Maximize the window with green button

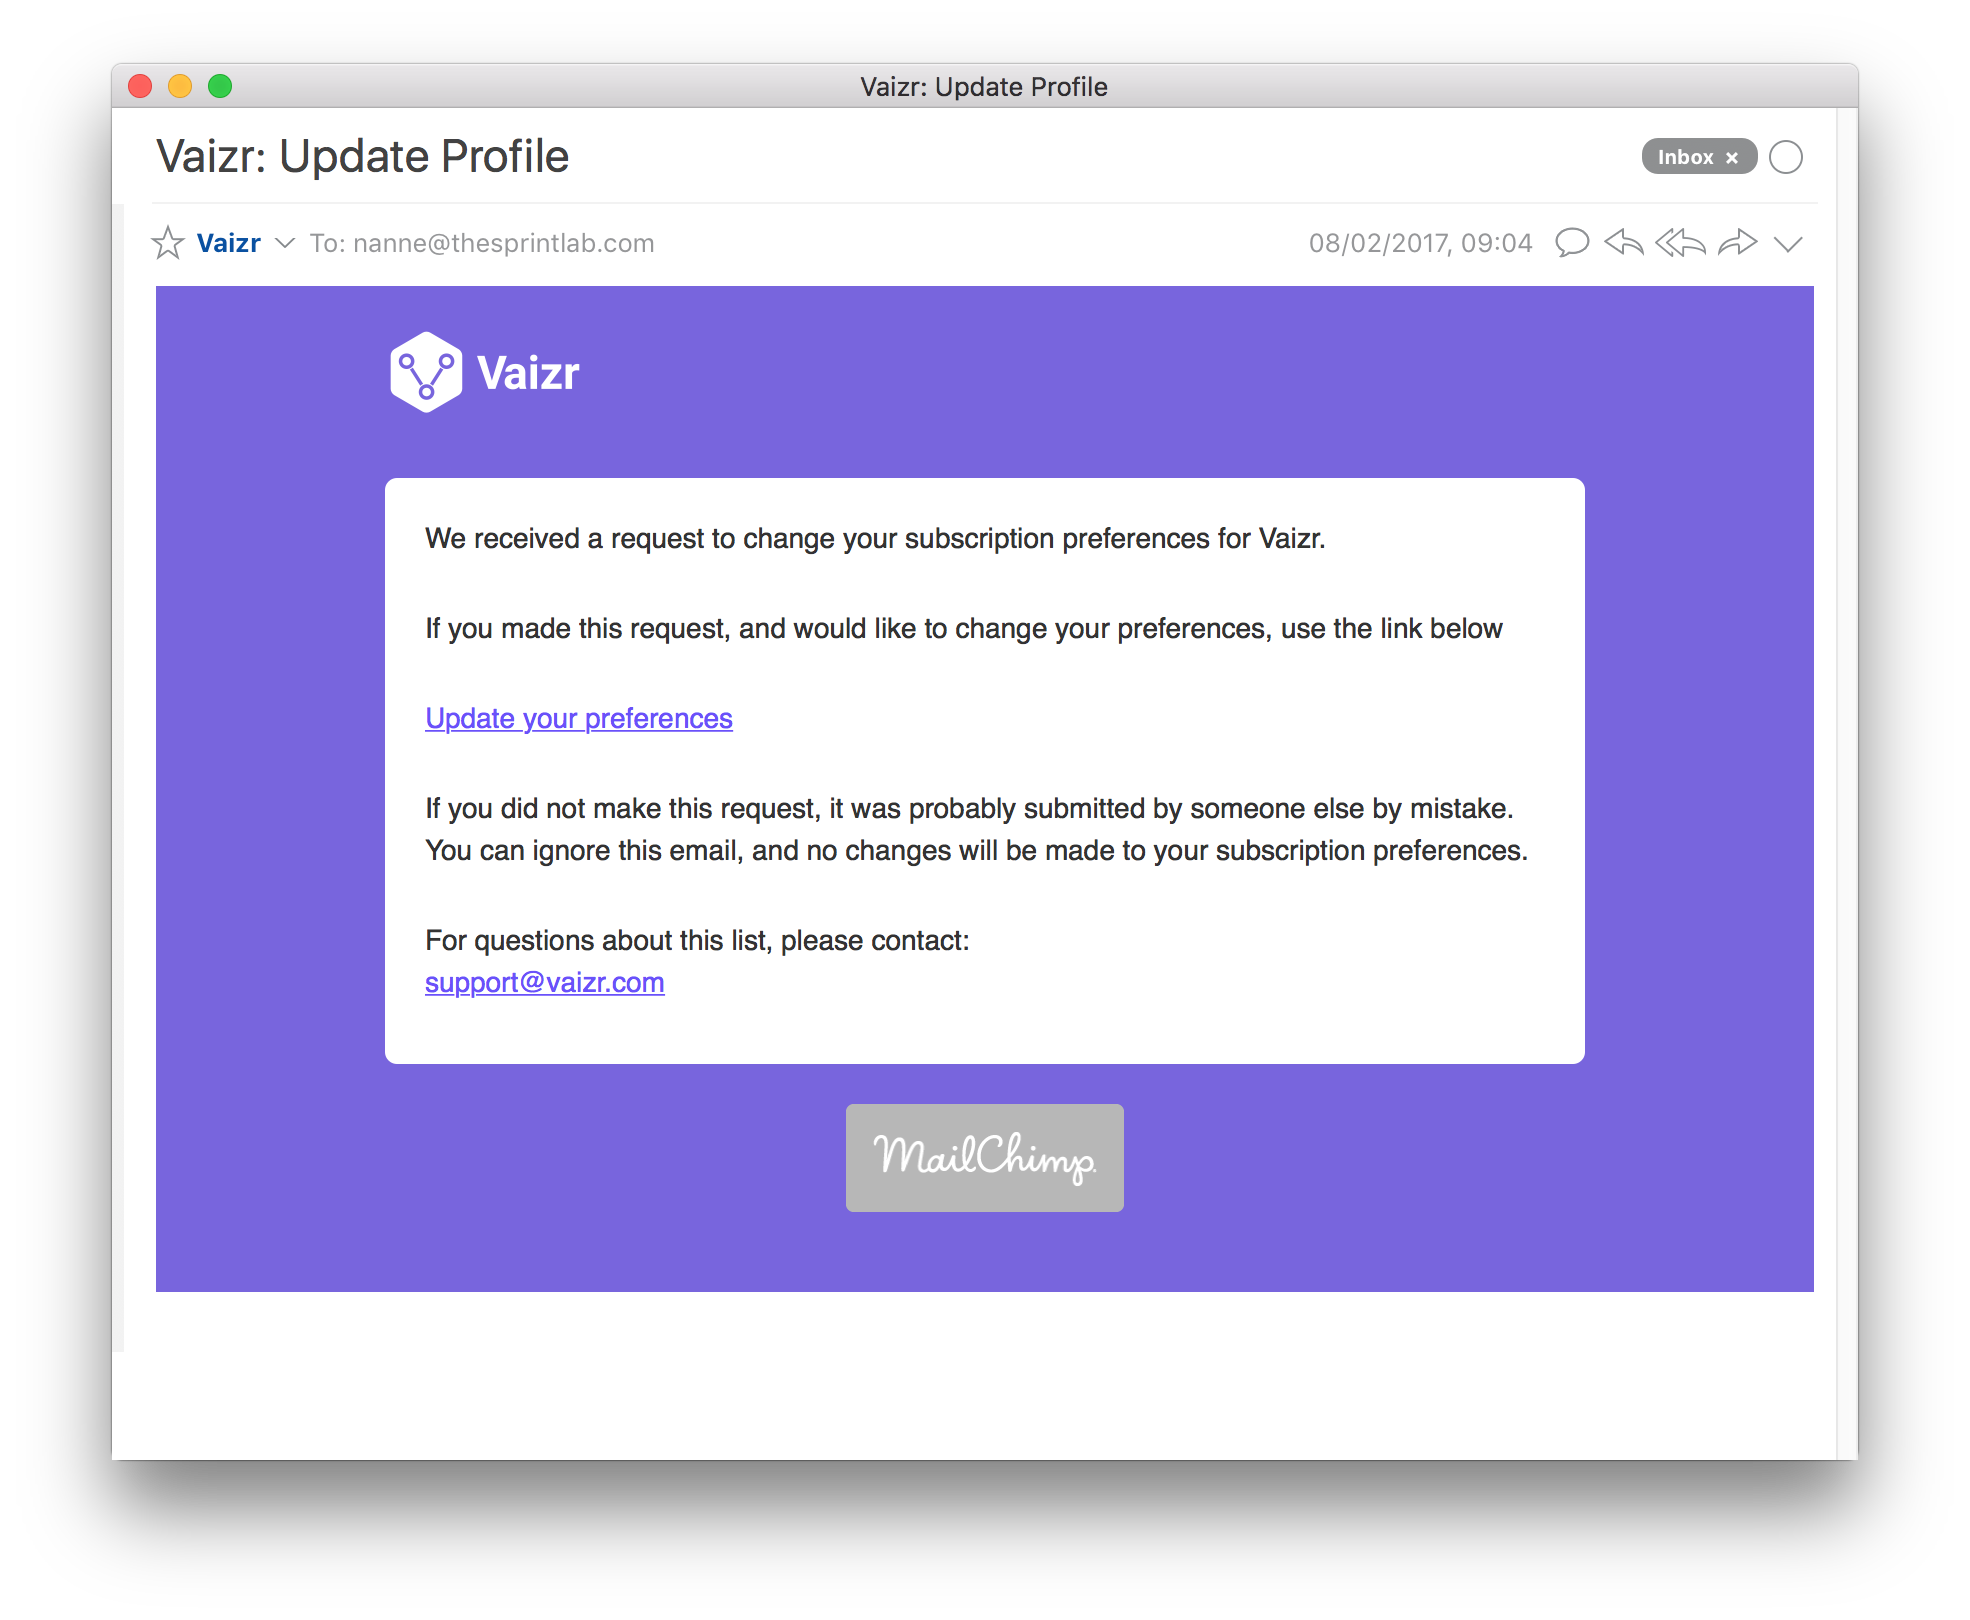[220, 86]
